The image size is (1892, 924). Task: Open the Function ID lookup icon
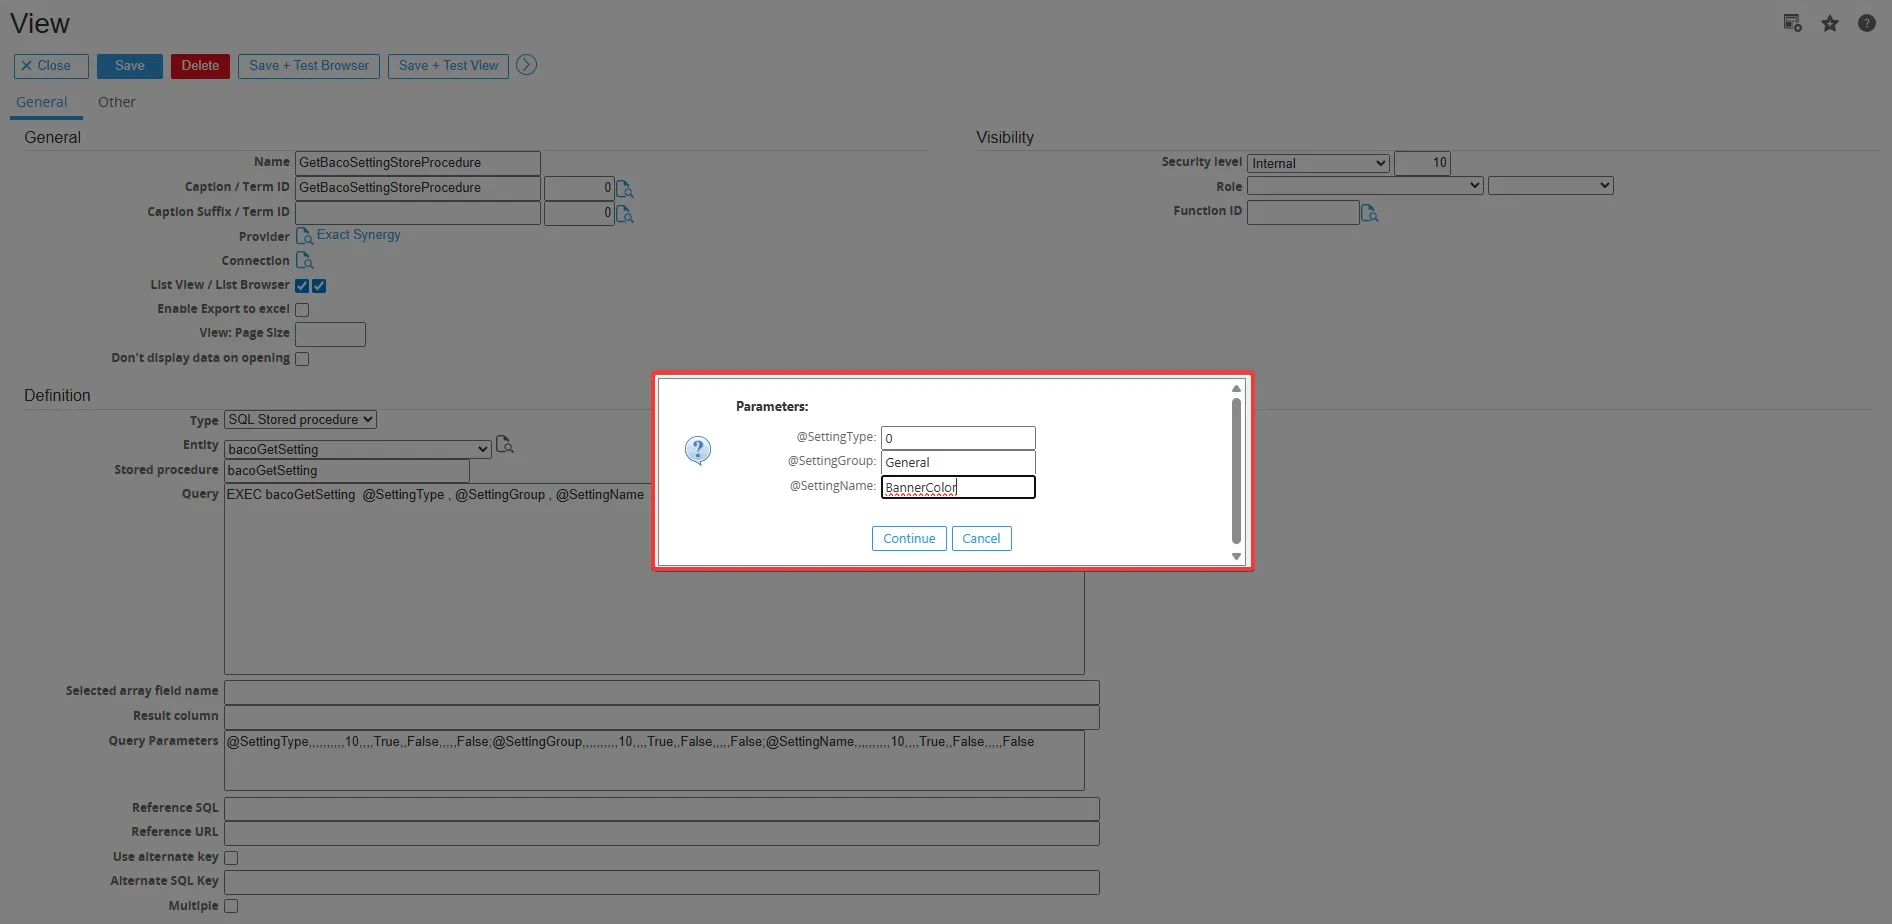click(1370, 213)
